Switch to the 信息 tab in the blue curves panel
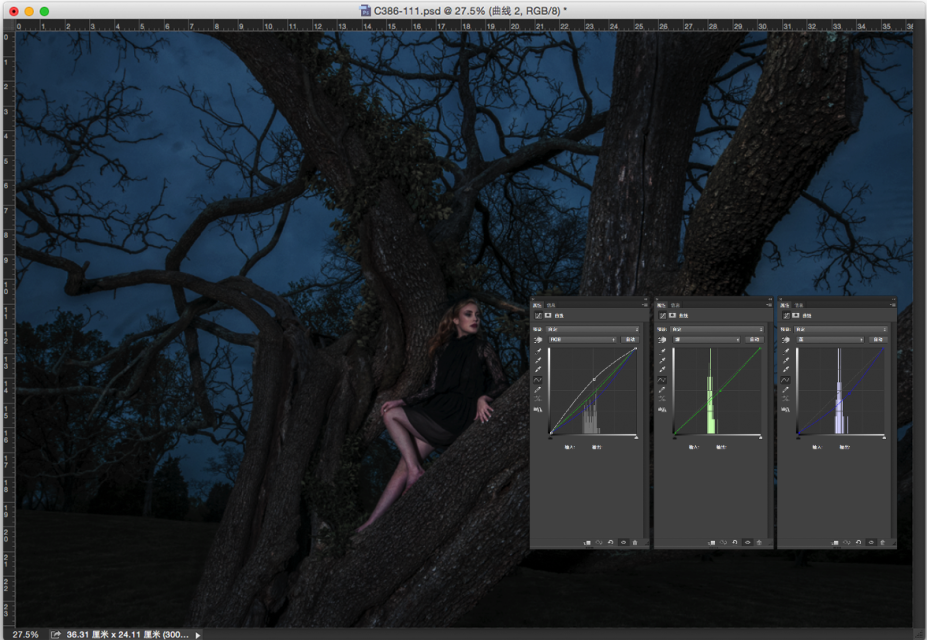This screenshot has width=927, height=640. [x=799, y=305]
